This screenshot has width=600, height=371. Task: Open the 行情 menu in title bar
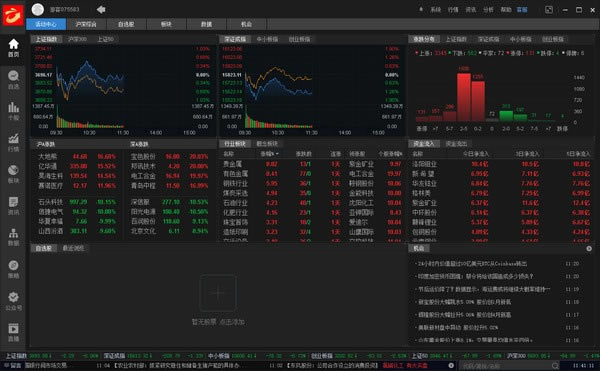tap(453, 10)
